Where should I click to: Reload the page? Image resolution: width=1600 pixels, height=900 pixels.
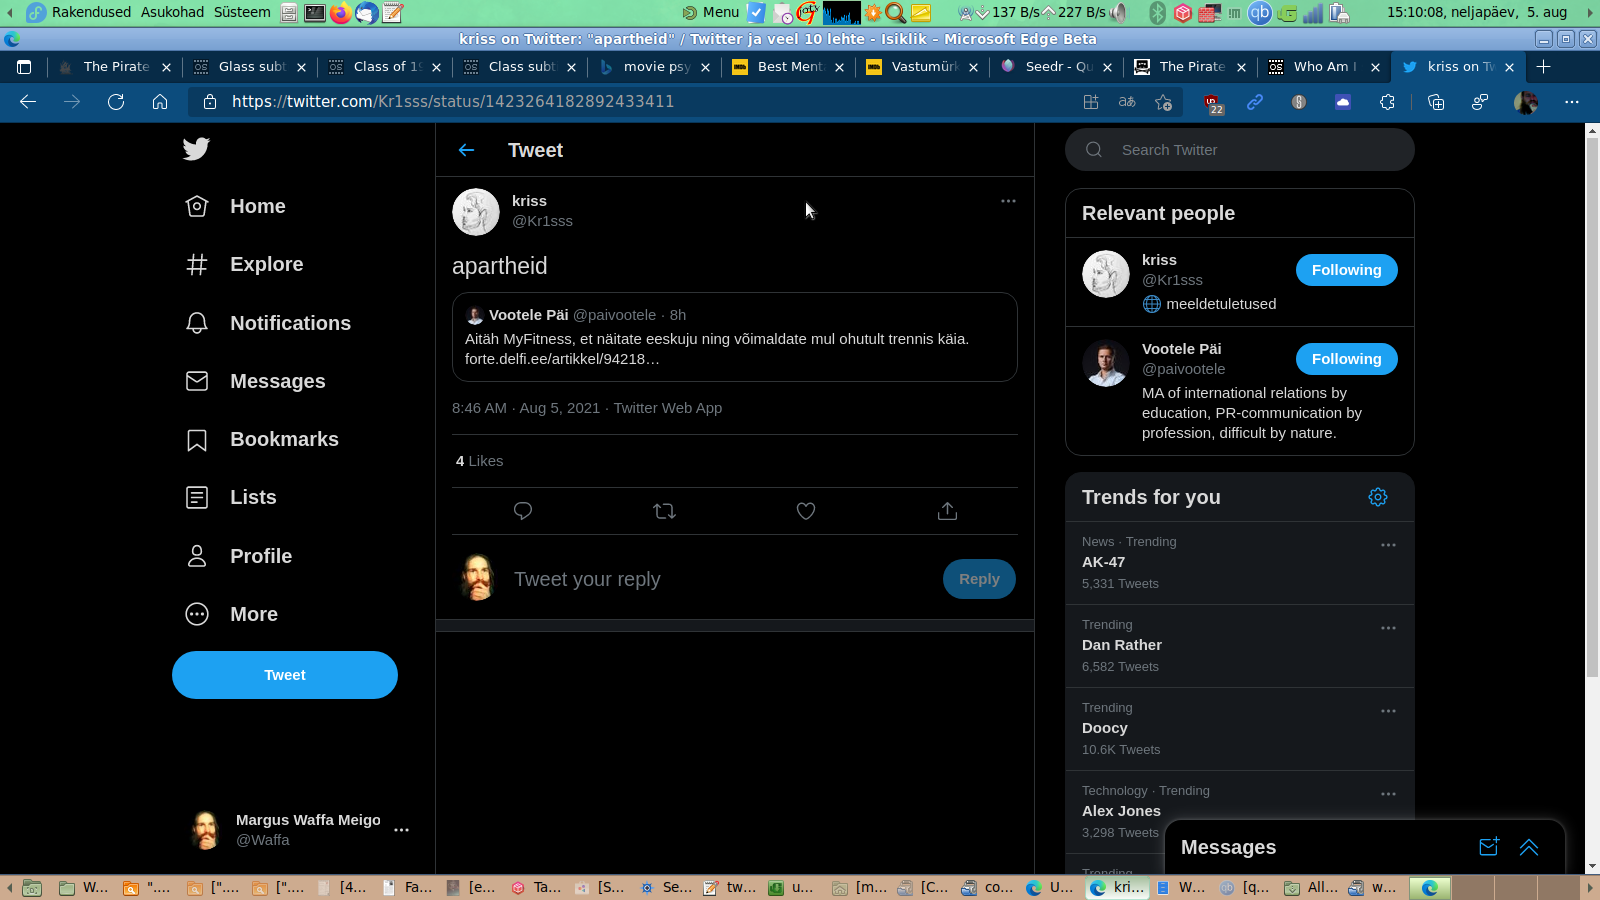[116, 102]
